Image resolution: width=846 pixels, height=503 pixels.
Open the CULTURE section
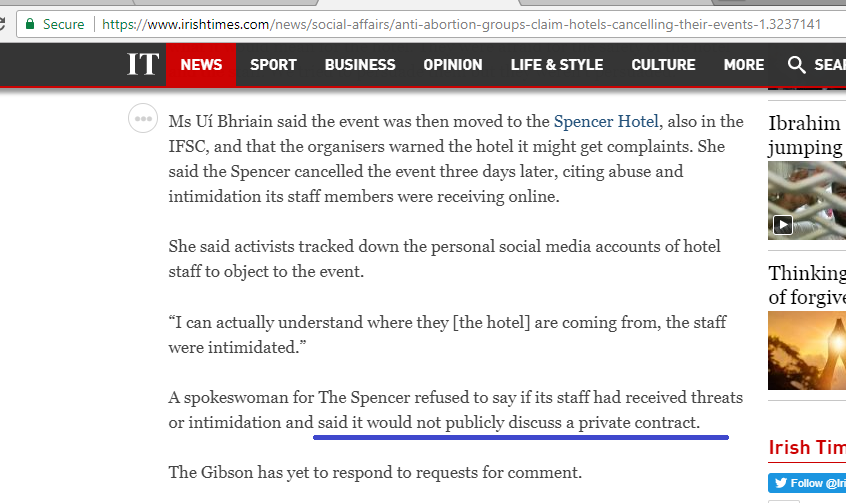663,65
